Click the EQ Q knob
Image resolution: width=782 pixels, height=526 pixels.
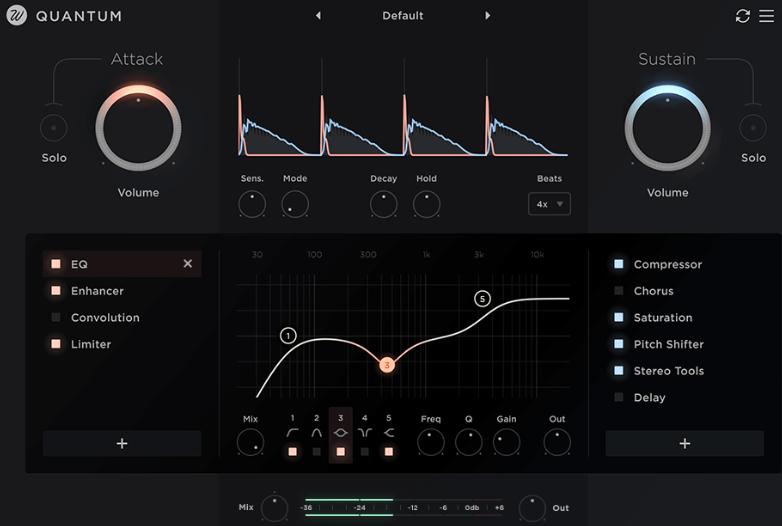point(468,442)
